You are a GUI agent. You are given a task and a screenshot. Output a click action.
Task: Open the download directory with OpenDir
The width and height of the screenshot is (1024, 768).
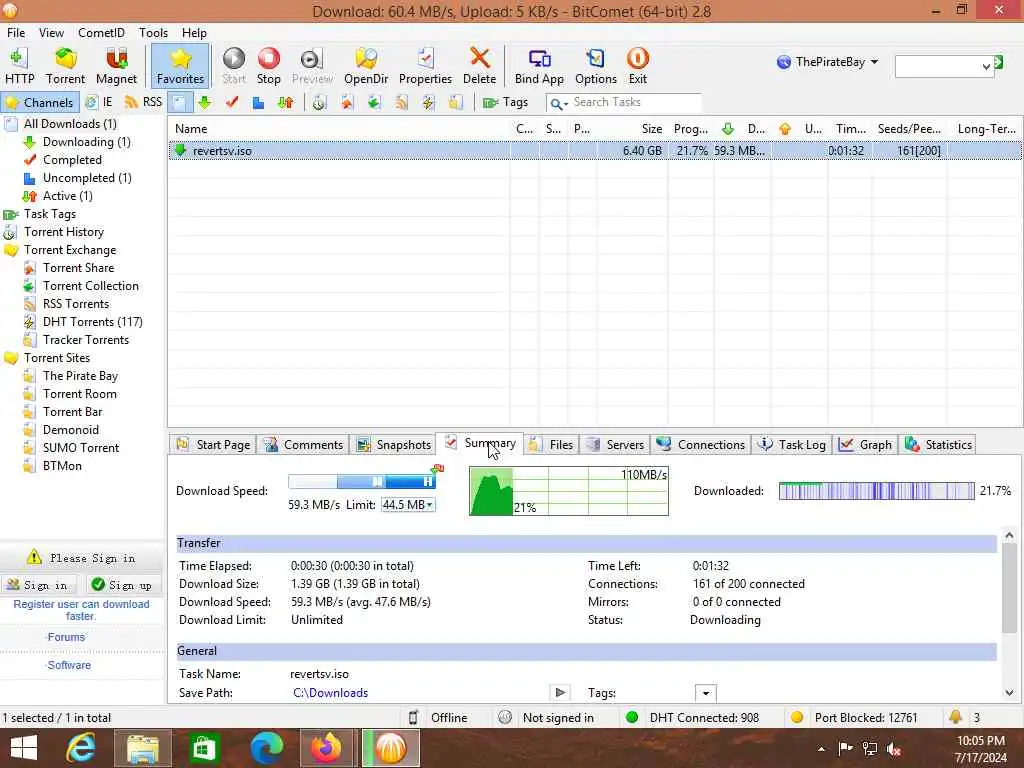(366, 66)
